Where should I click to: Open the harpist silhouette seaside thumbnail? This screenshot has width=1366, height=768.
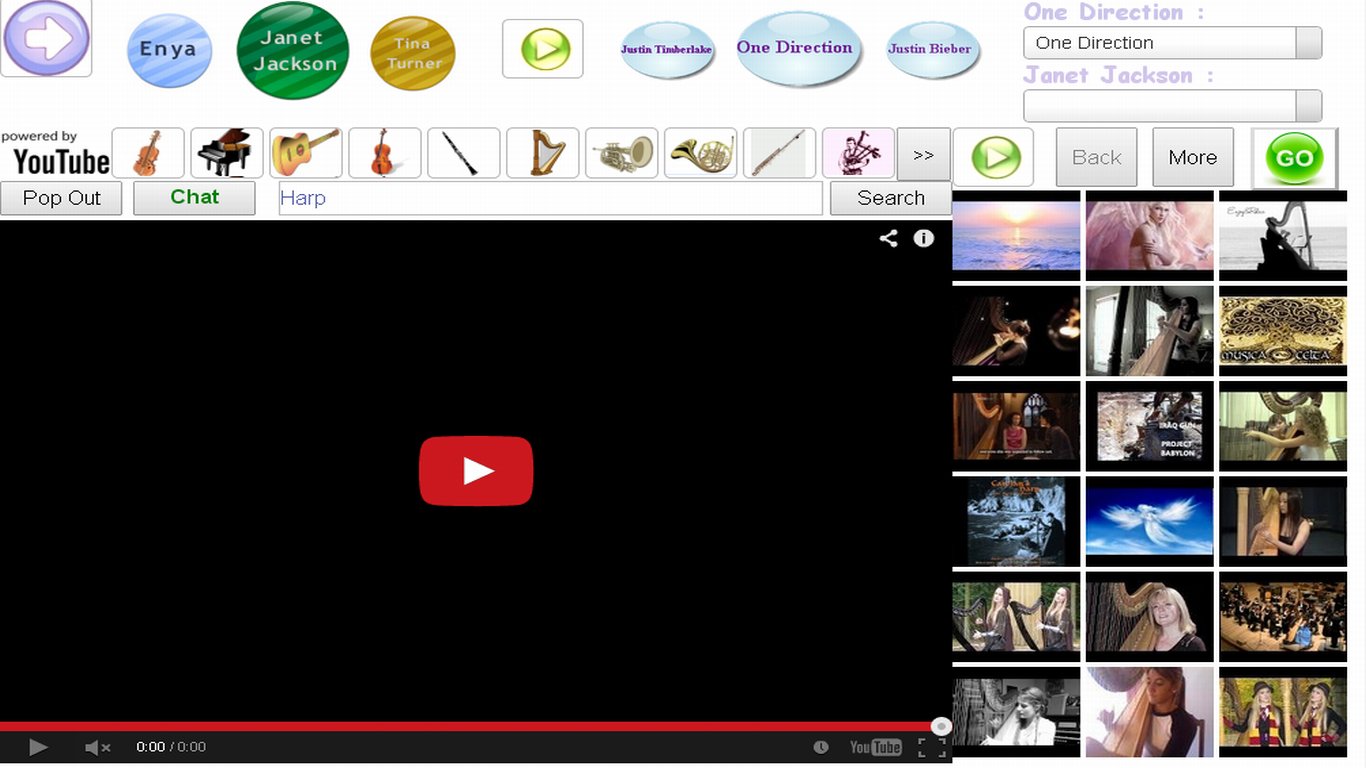(1282, 235)
